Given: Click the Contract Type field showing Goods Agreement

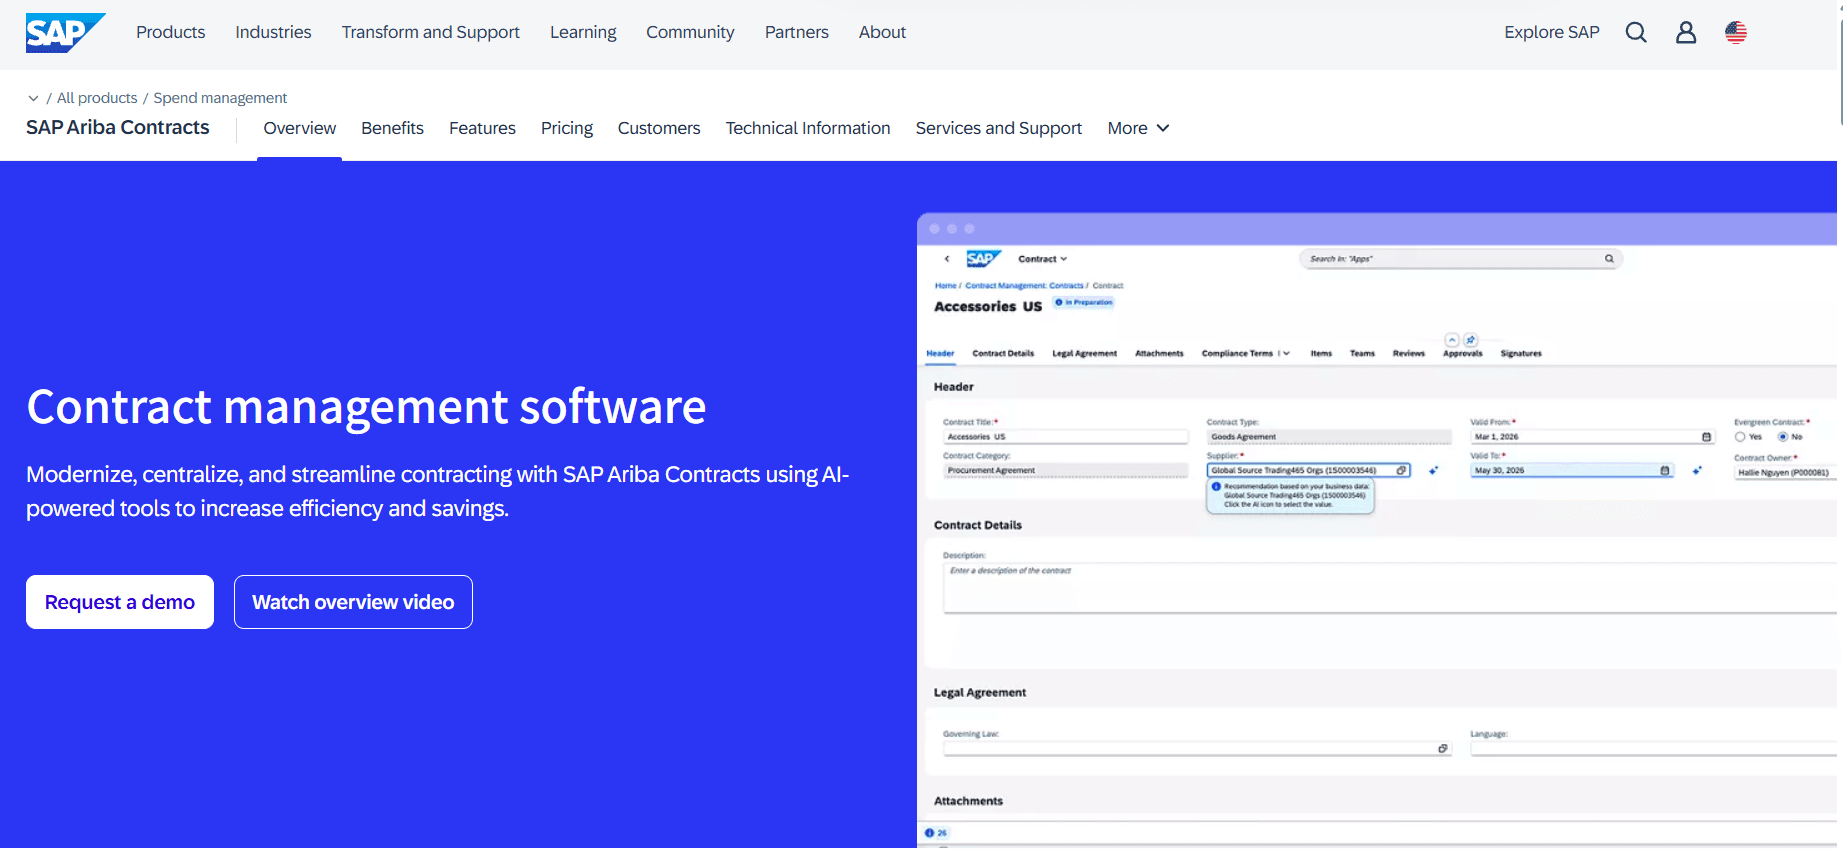Looking at the screenshot, I should (1329, 437).
